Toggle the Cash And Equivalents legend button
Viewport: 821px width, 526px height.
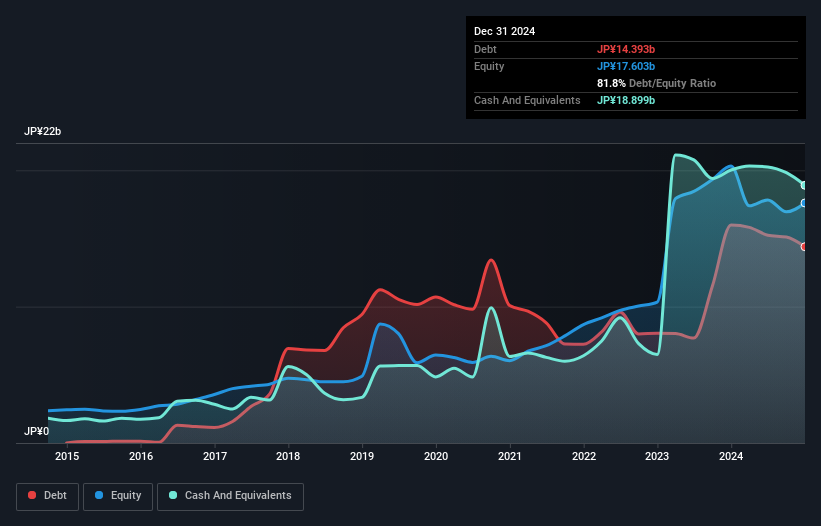(230, 496)
